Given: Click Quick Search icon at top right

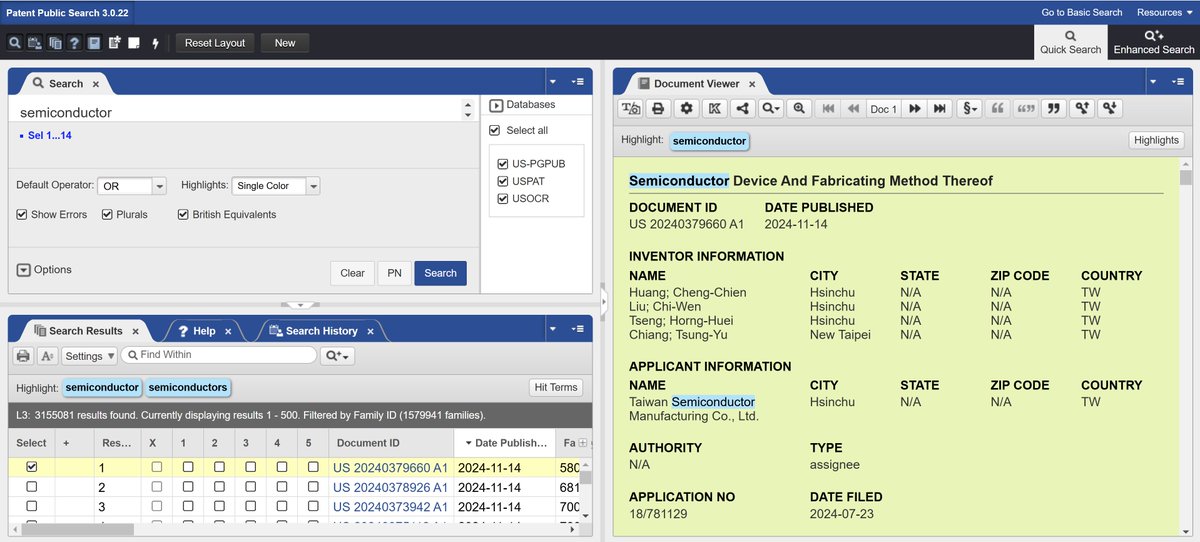Looking at the screenshot, I should (1070, 42).
